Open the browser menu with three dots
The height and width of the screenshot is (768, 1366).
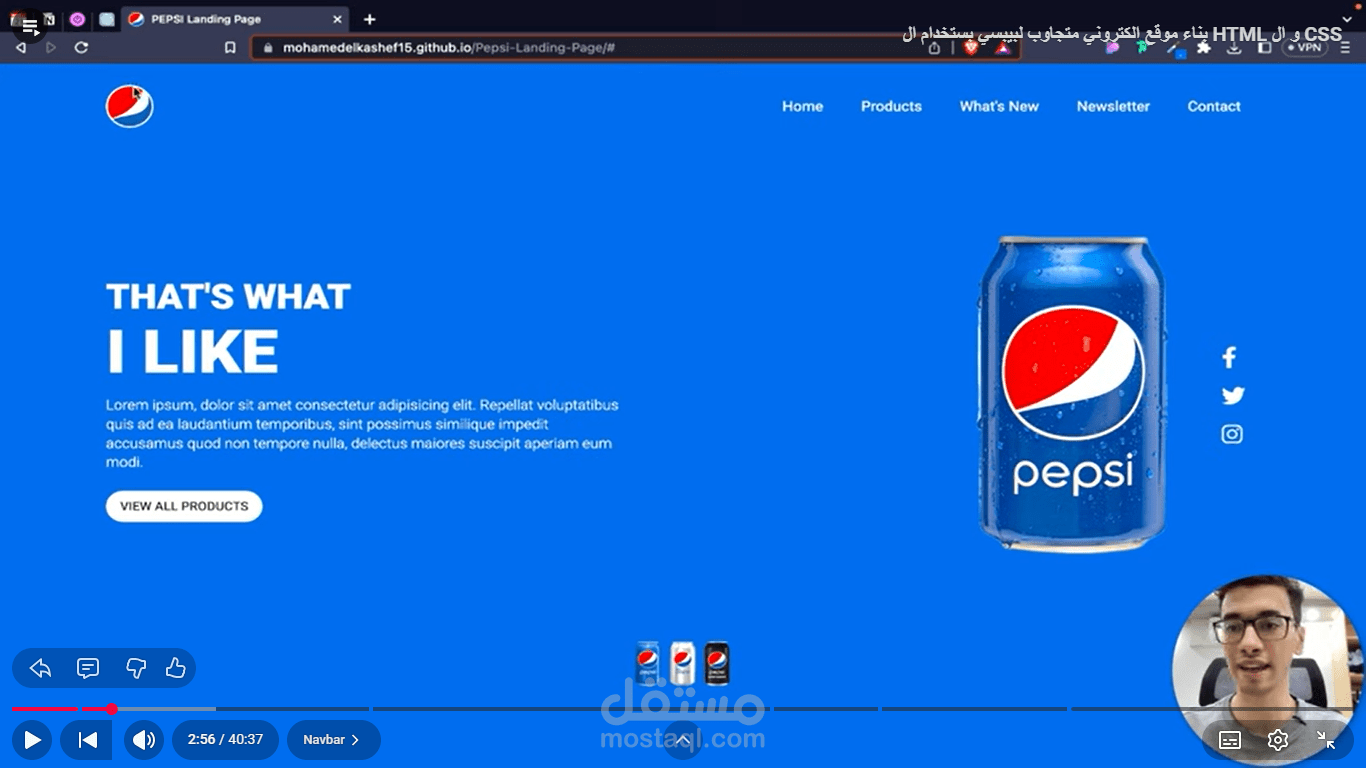pyautogui.click(x=1347, y=47)
